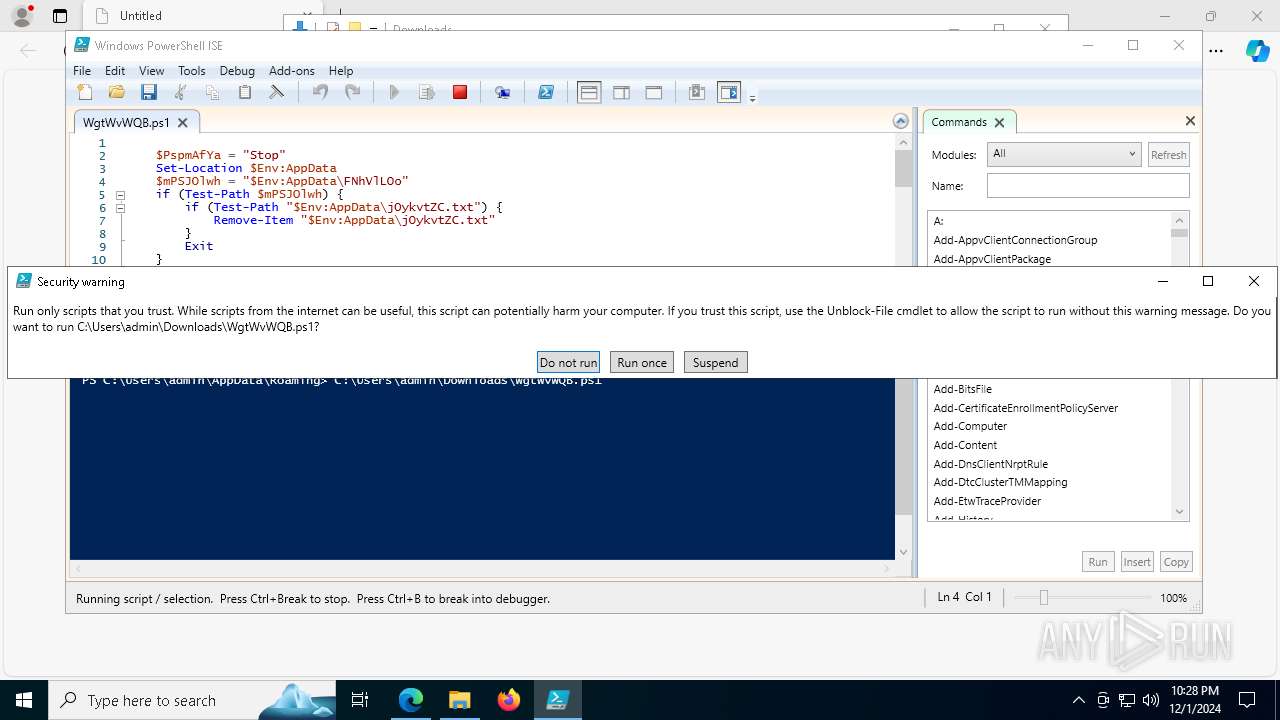Click Run once in security warning
Image resolution: width=1280 pixels, height=720 pixels.
pos(642,362)
